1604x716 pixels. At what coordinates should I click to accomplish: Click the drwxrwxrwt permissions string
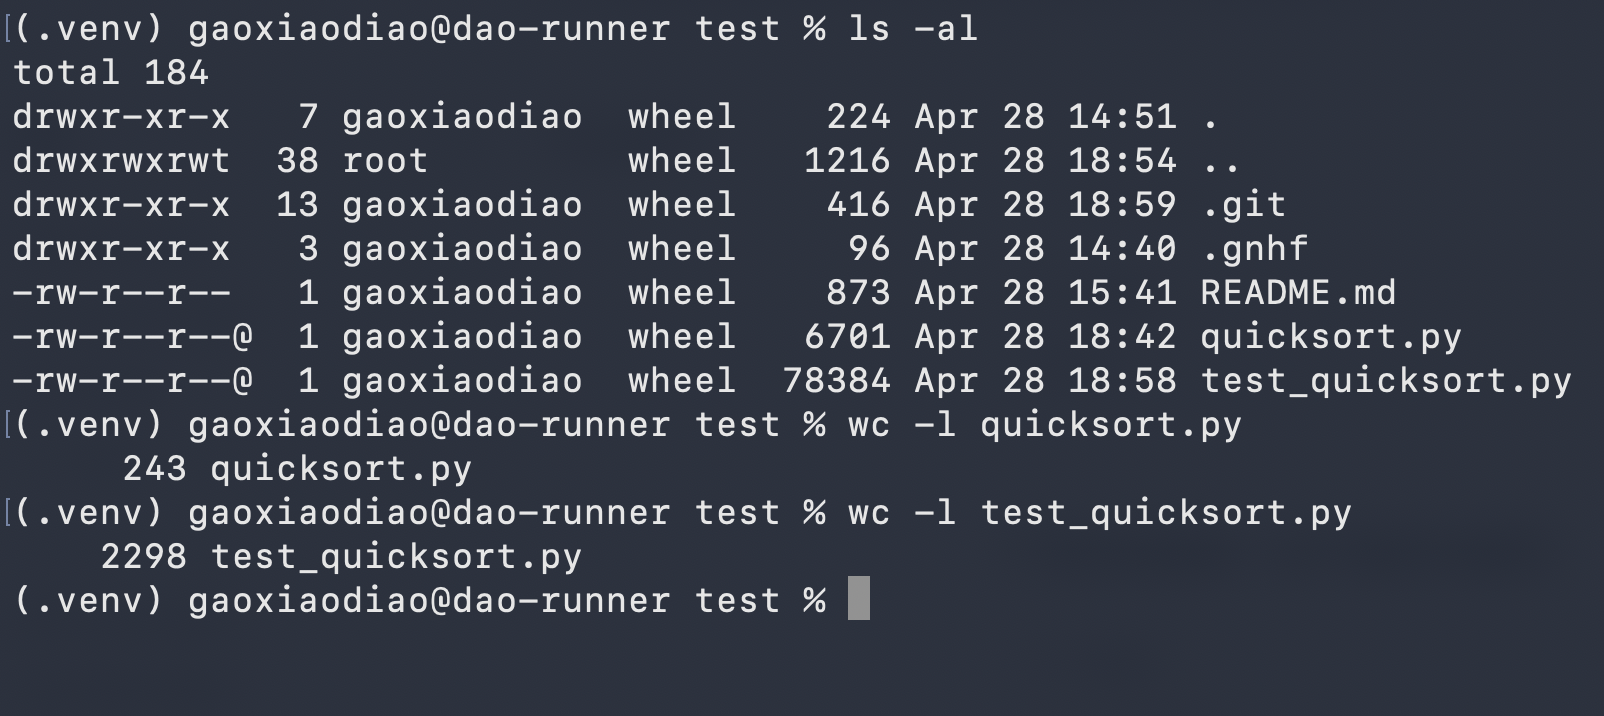pyautogui.click(x=121, y=161)
